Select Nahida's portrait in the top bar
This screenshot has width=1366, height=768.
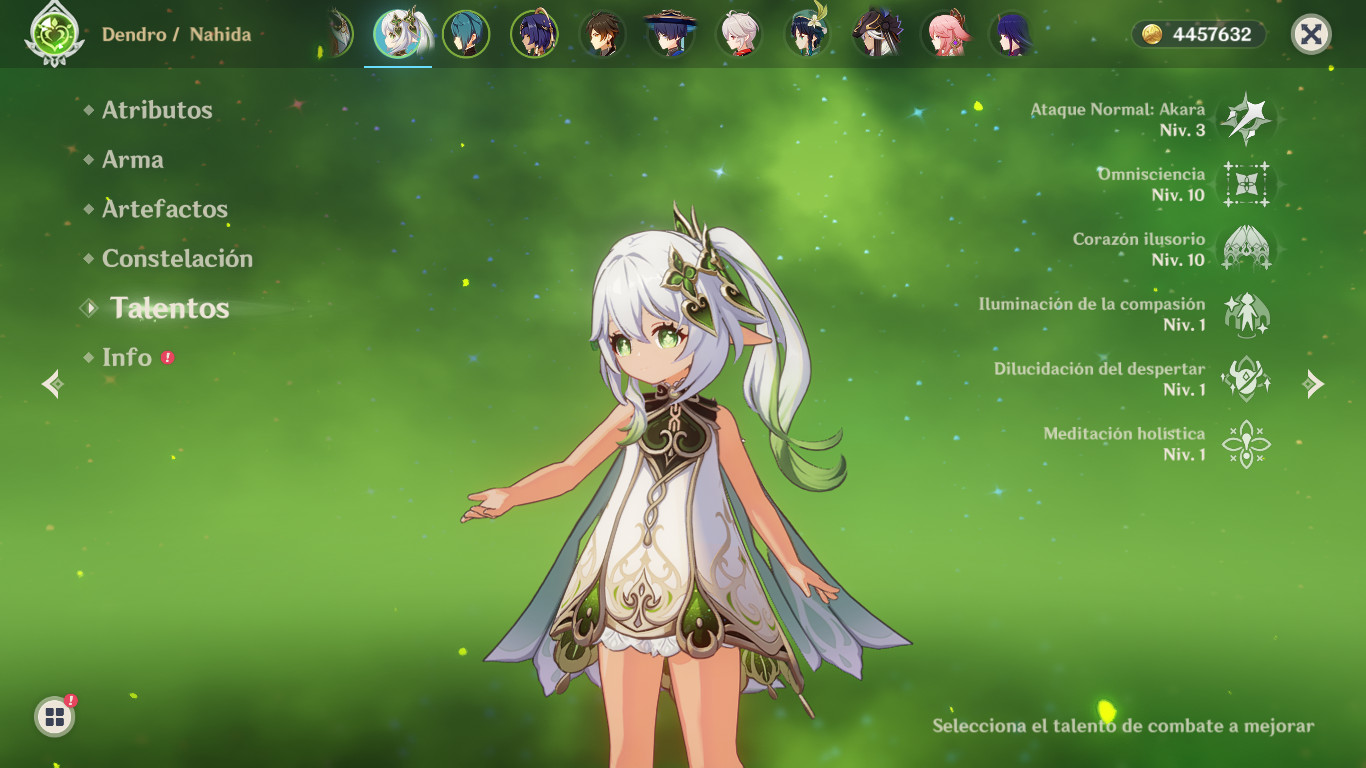coord(400,31)
